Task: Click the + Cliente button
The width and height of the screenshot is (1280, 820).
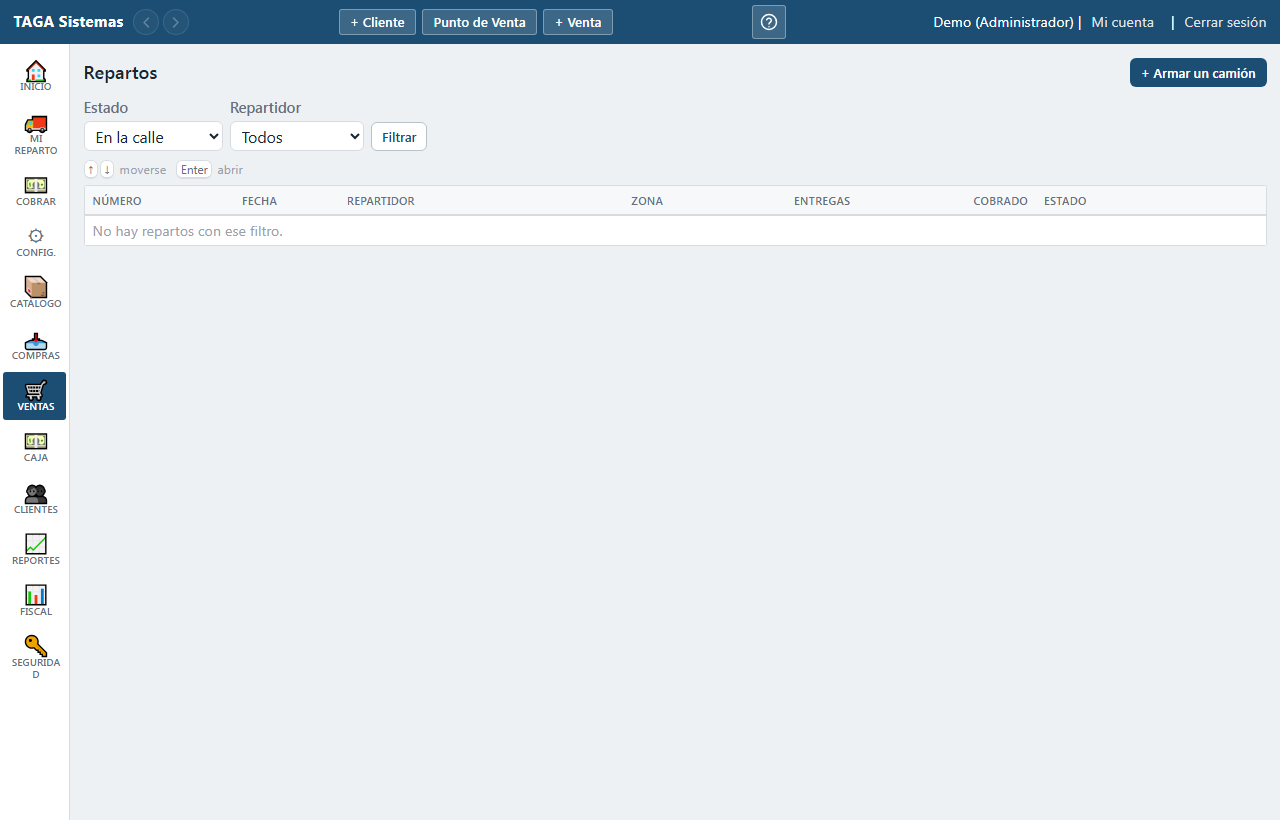Action: (x=377, y=22)
